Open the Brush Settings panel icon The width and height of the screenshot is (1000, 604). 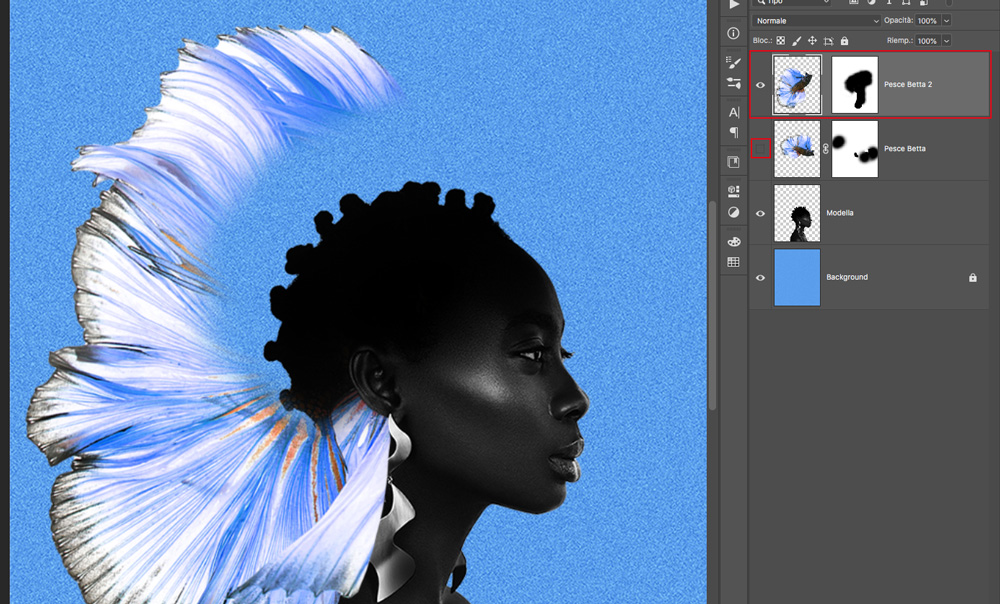click(x=734, y=63)
